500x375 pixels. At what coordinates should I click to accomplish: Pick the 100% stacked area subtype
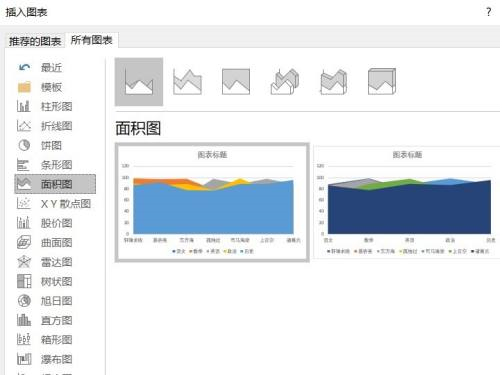click(236, 82)
